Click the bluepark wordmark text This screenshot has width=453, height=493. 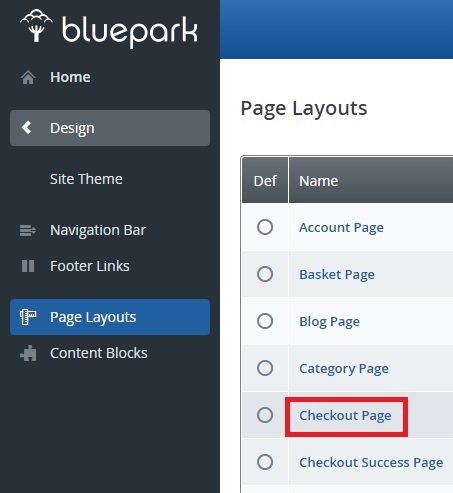(130, 31)
